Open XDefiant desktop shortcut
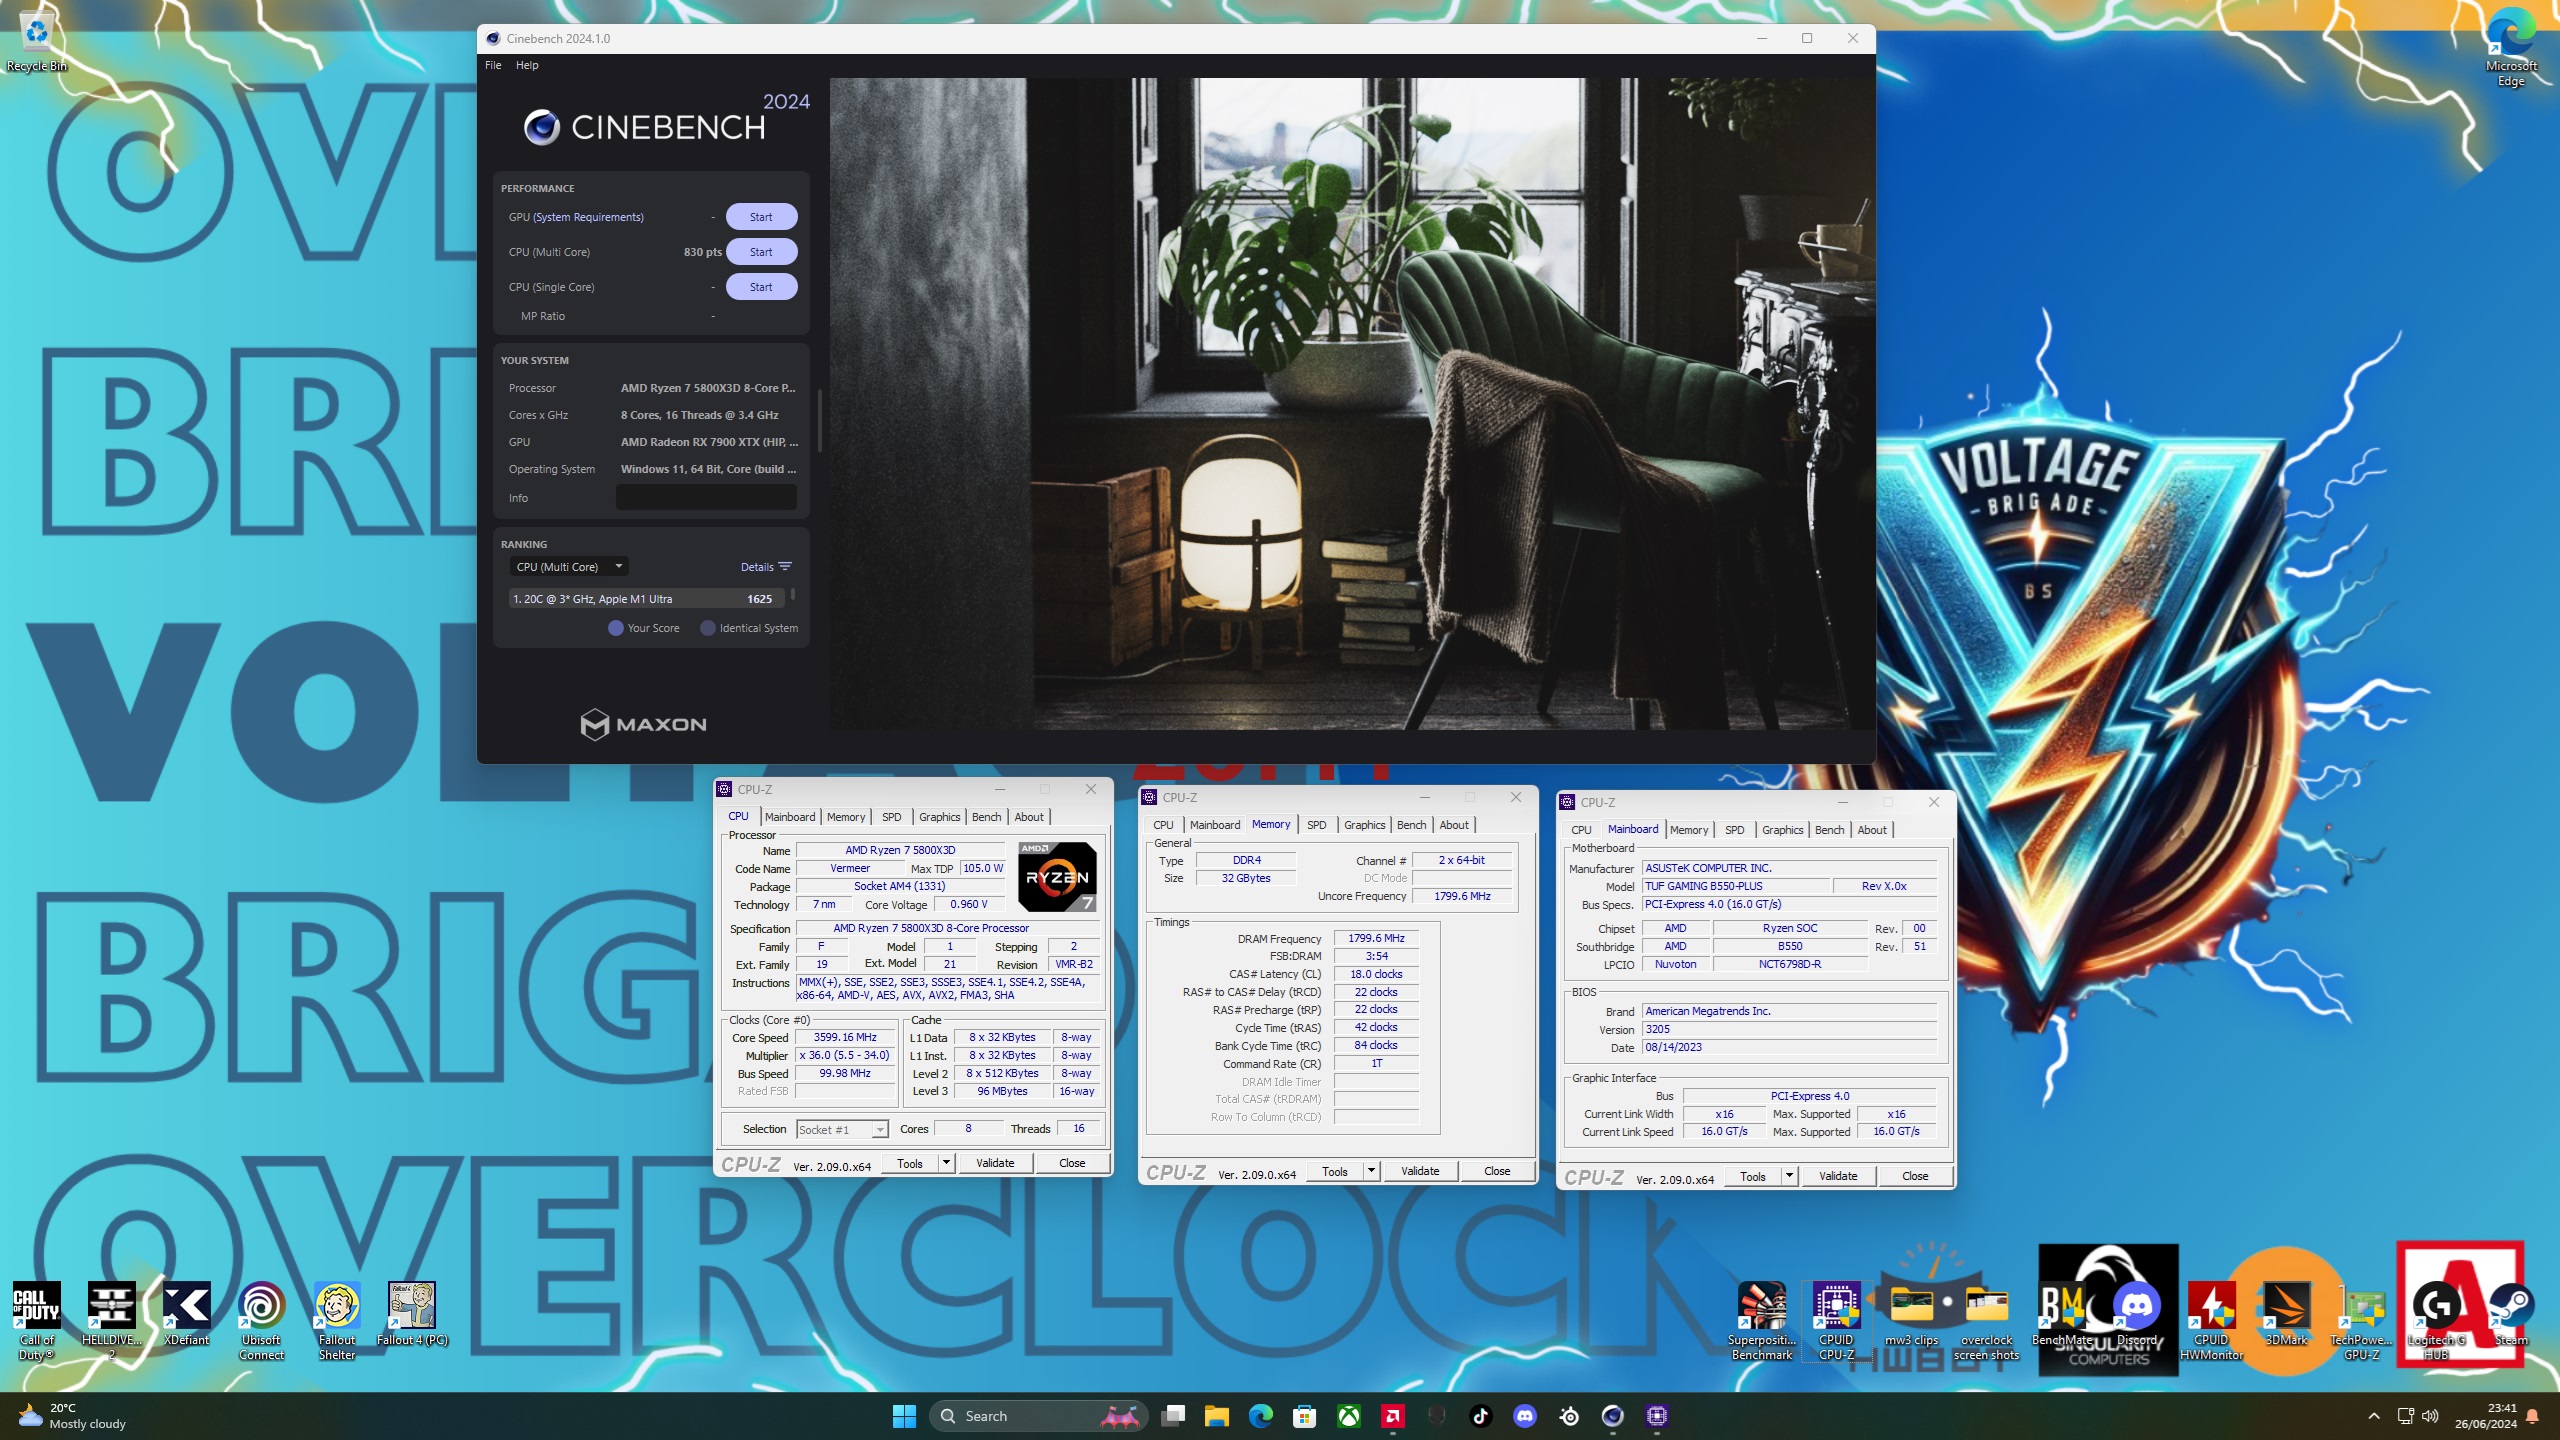 pos(187,1314)
